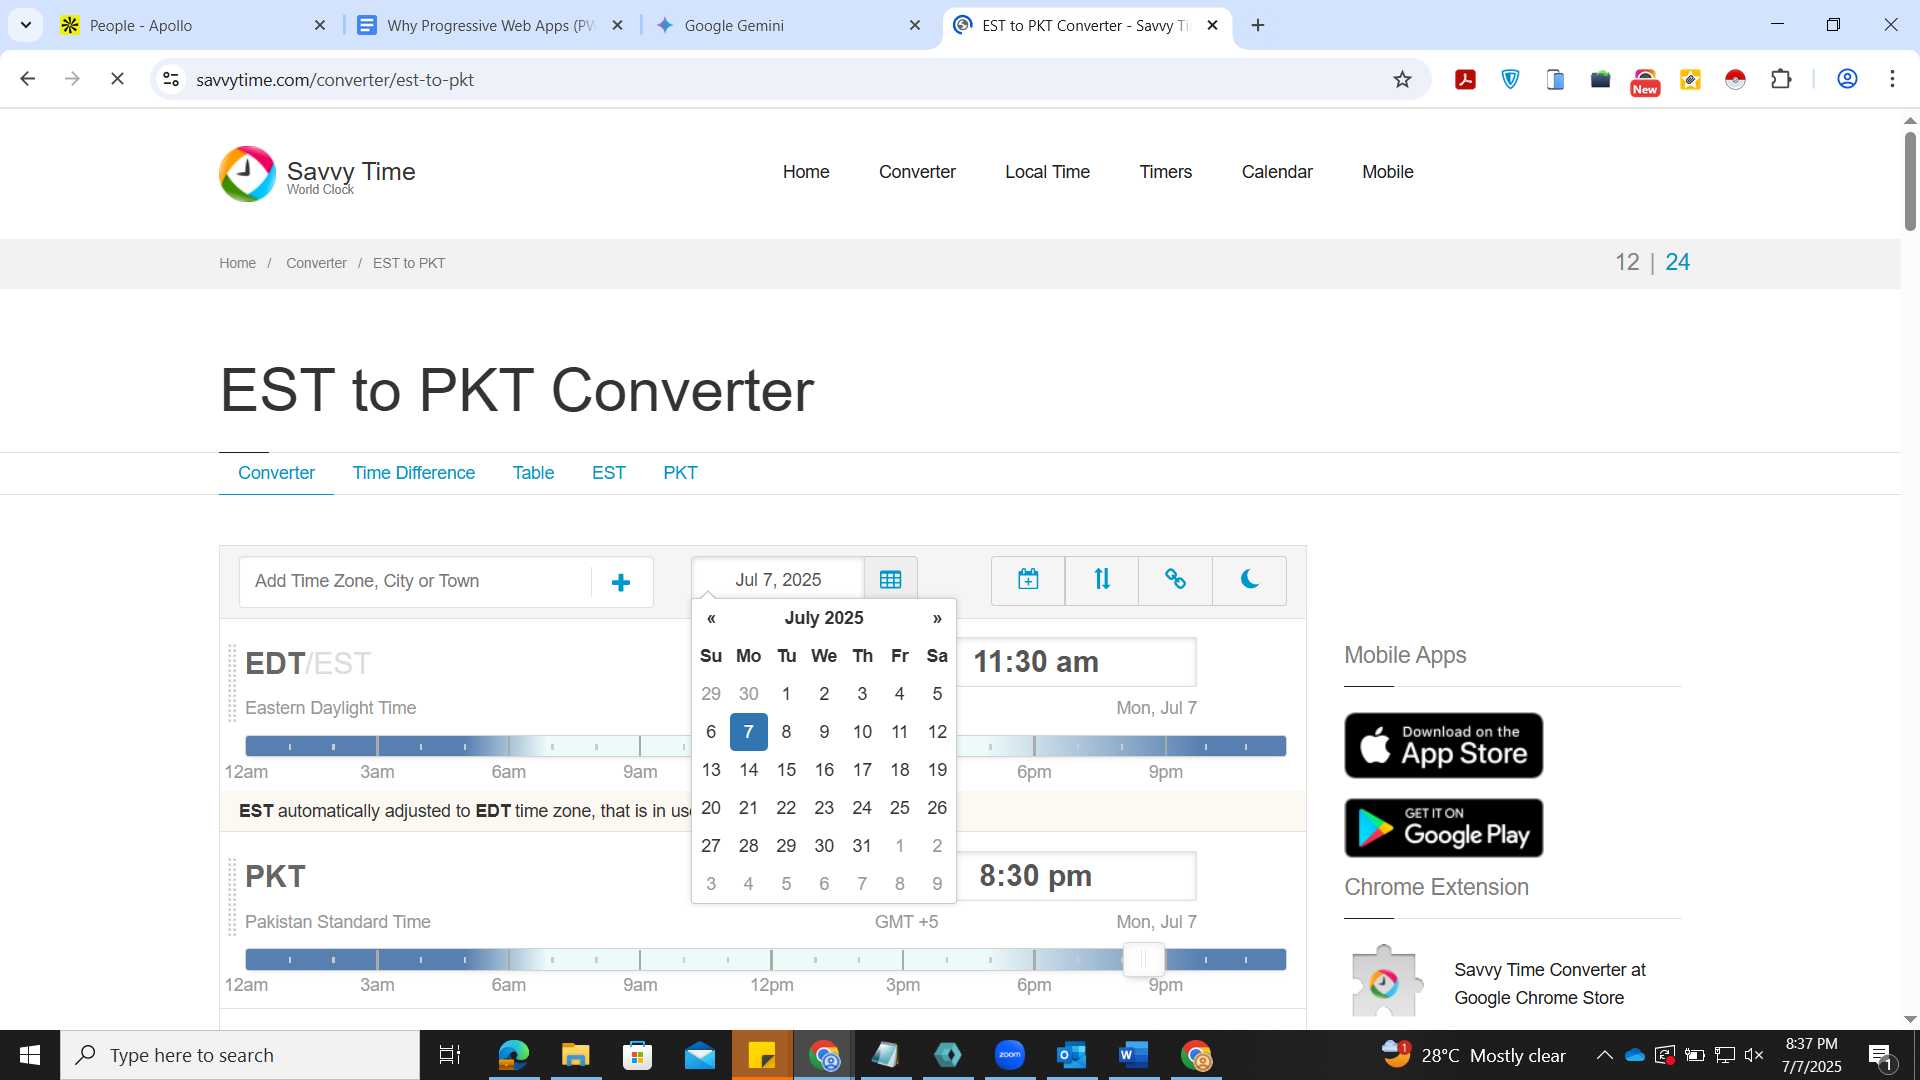The image size is (1920, 1080).
Task: Select the EST tab
Action: pos(609,473)
